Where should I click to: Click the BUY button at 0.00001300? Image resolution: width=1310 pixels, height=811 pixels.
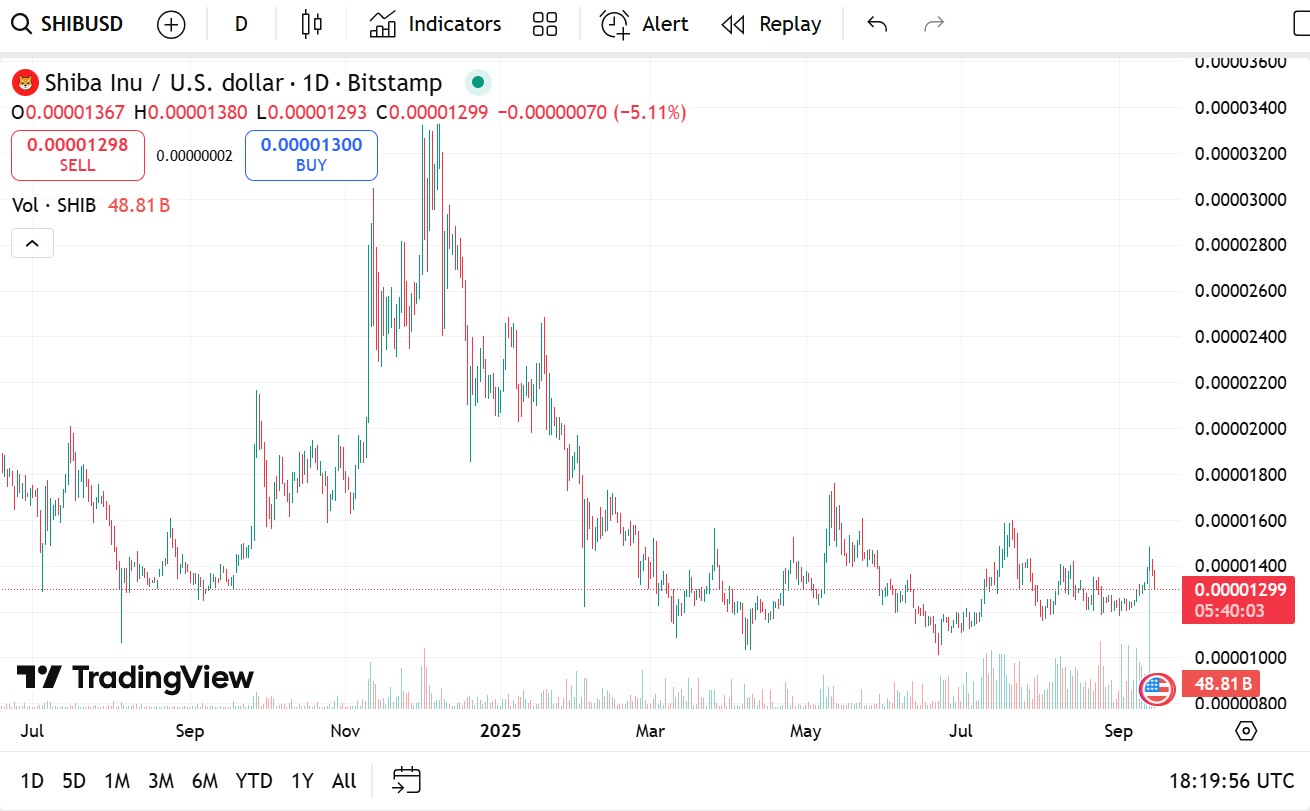click(x=311, y=155)
